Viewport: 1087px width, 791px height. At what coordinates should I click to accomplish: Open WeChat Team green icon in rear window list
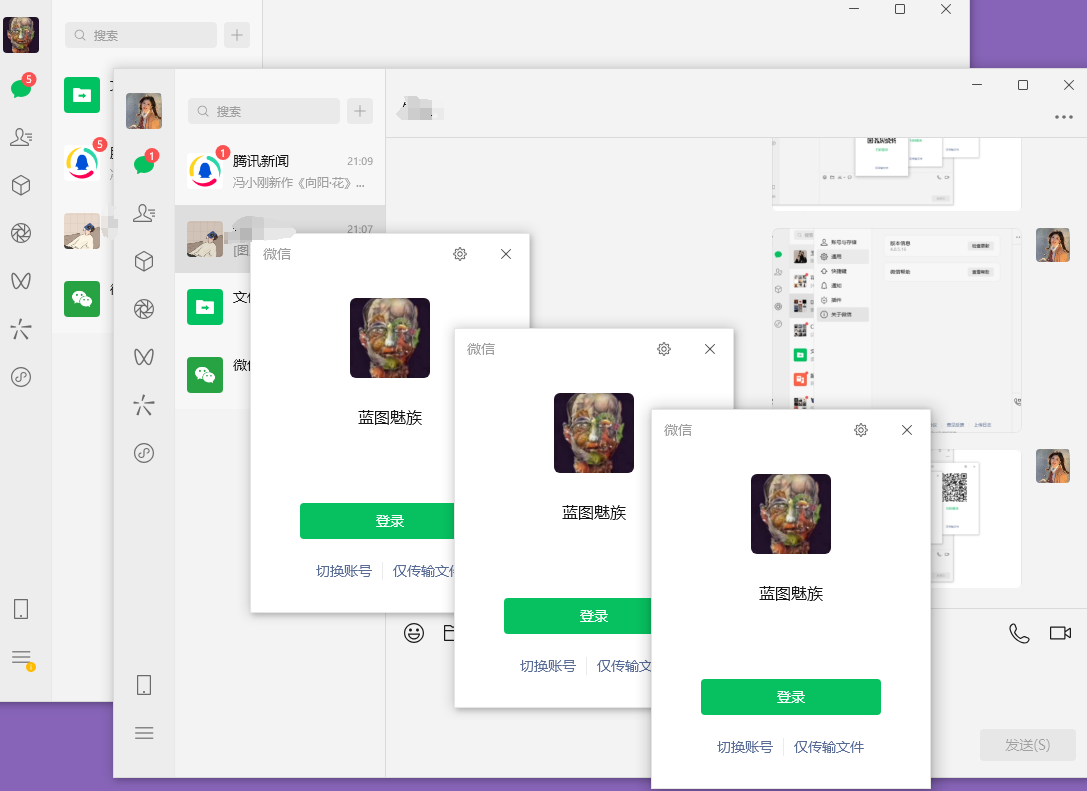[x=82, y=299]
